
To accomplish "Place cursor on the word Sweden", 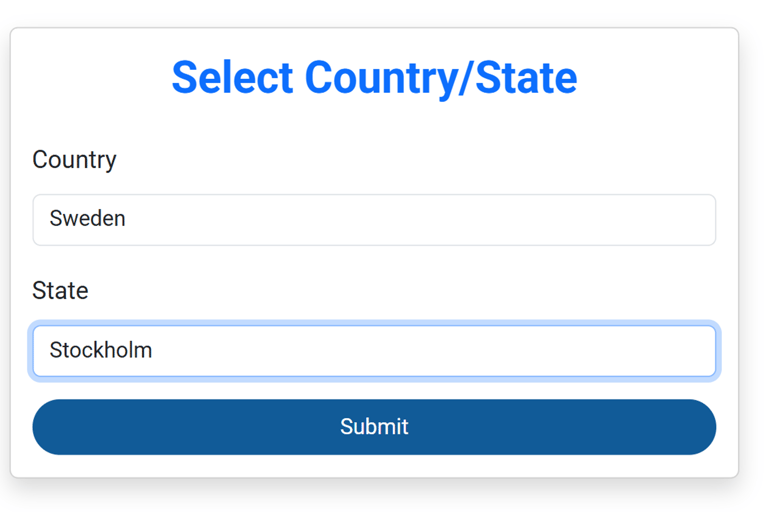I will pyautogui.click(x=88, y=219).
